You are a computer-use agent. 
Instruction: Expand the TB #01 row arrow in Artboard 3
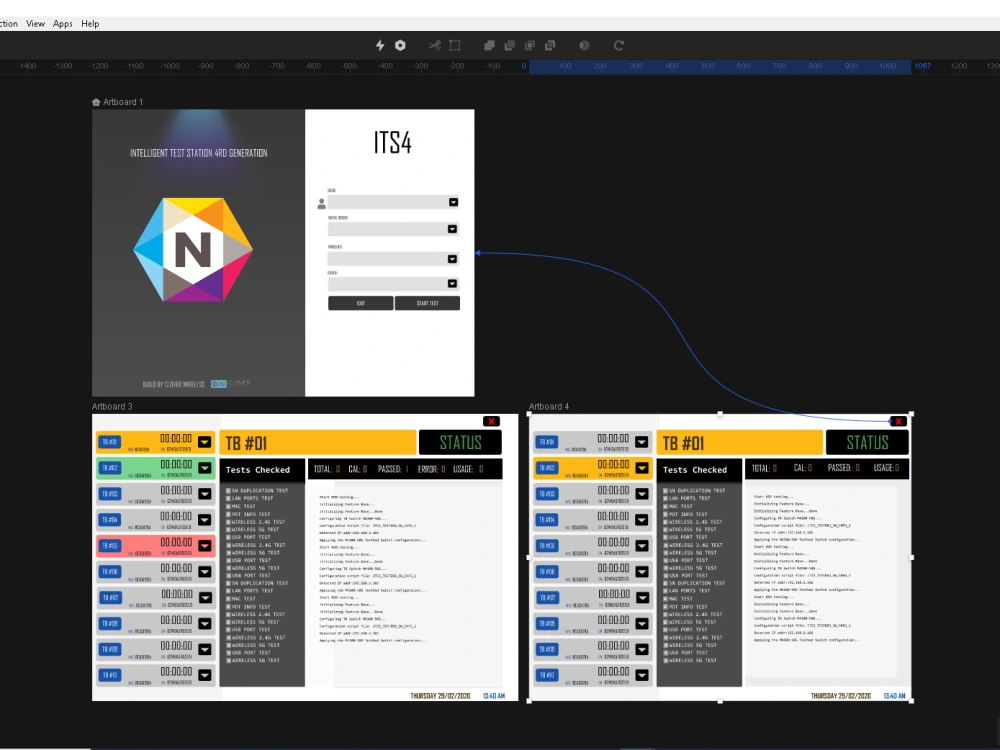[205, 442]
